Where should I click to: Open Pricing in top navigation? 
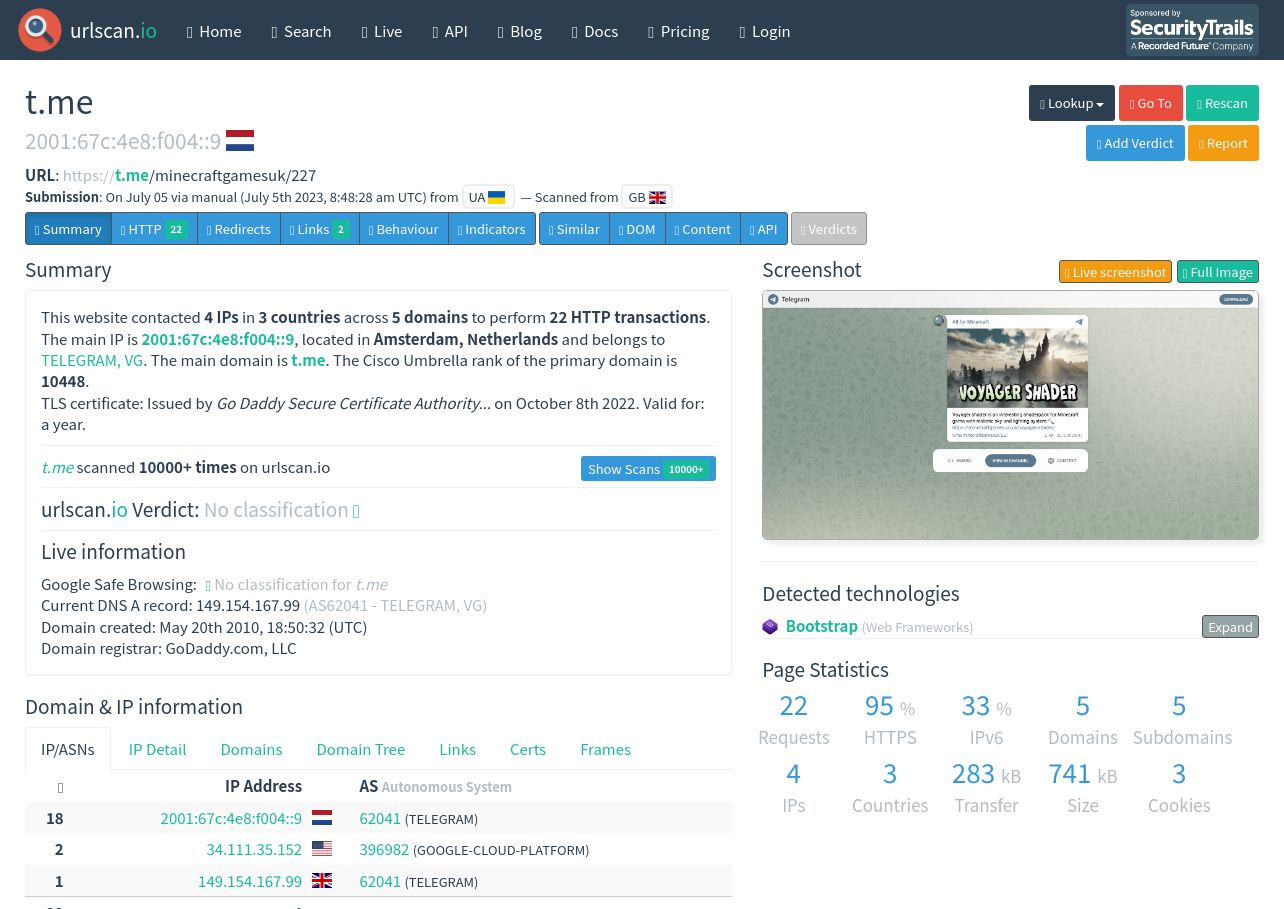679,31
